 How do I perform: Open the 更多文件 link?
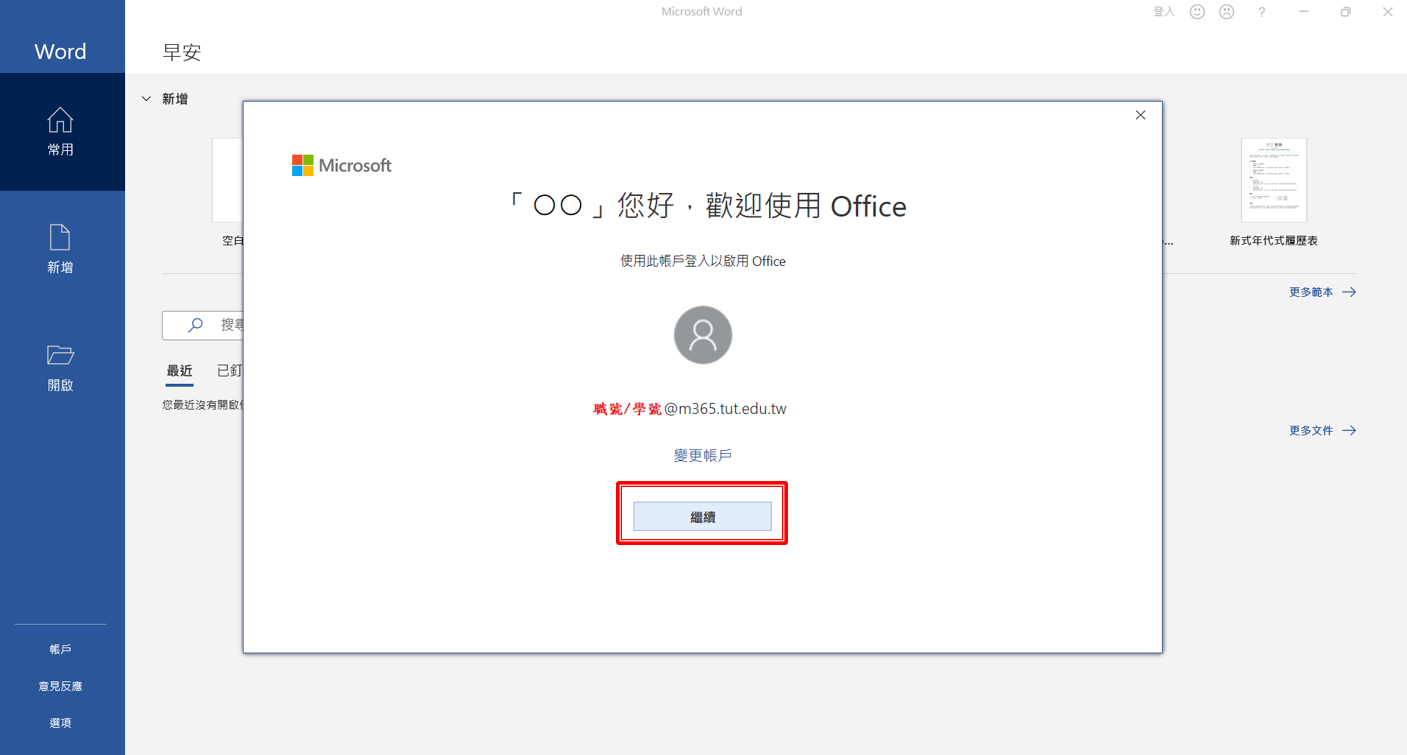(x=1322, y=430)
